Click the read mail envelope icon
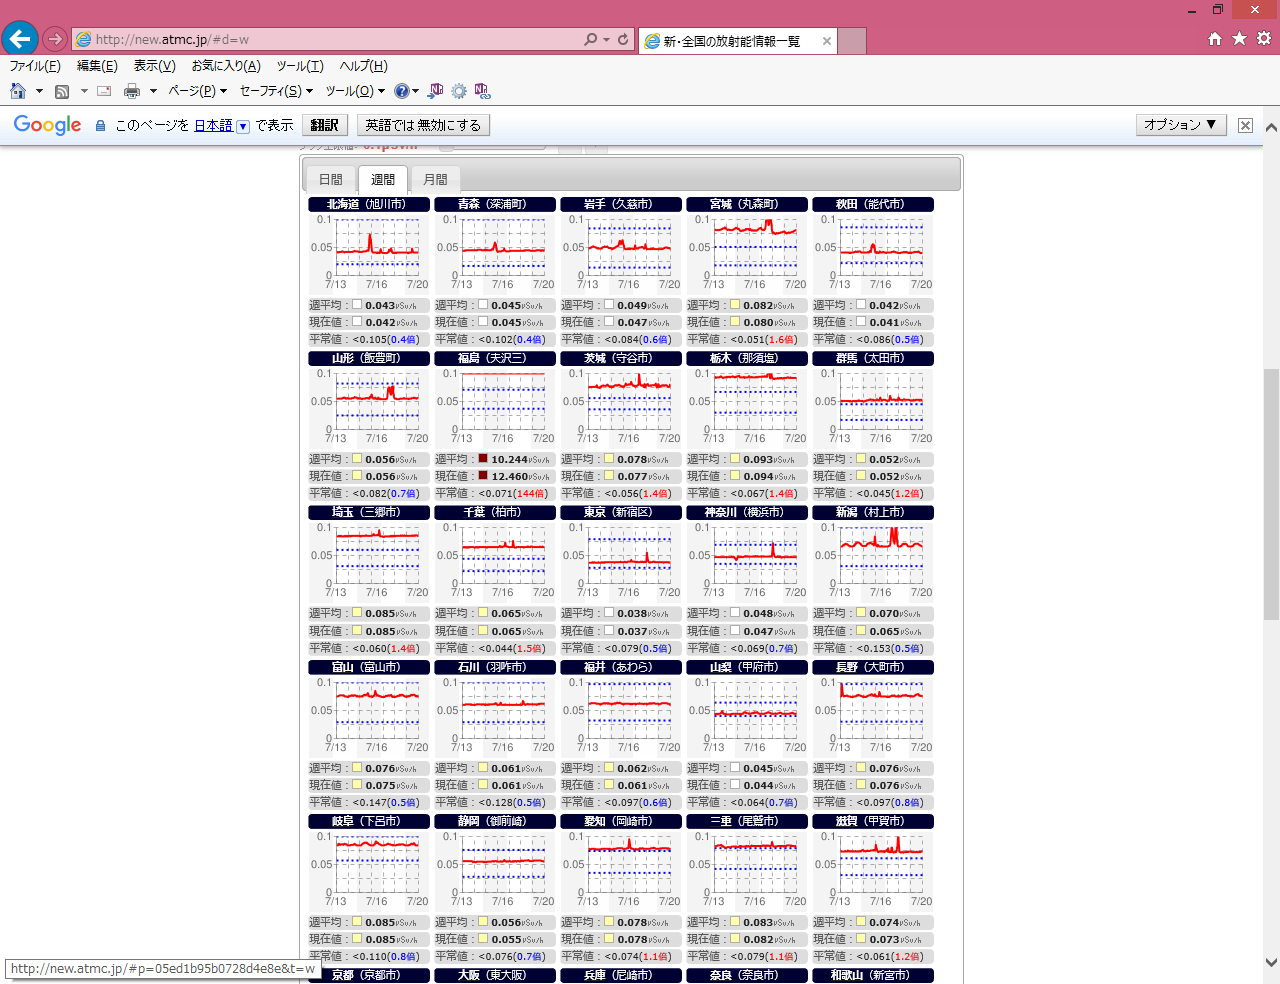Image resolution: width=1280 pixels, height=984 pixels. pyautogui.click(x=104, y=91)
